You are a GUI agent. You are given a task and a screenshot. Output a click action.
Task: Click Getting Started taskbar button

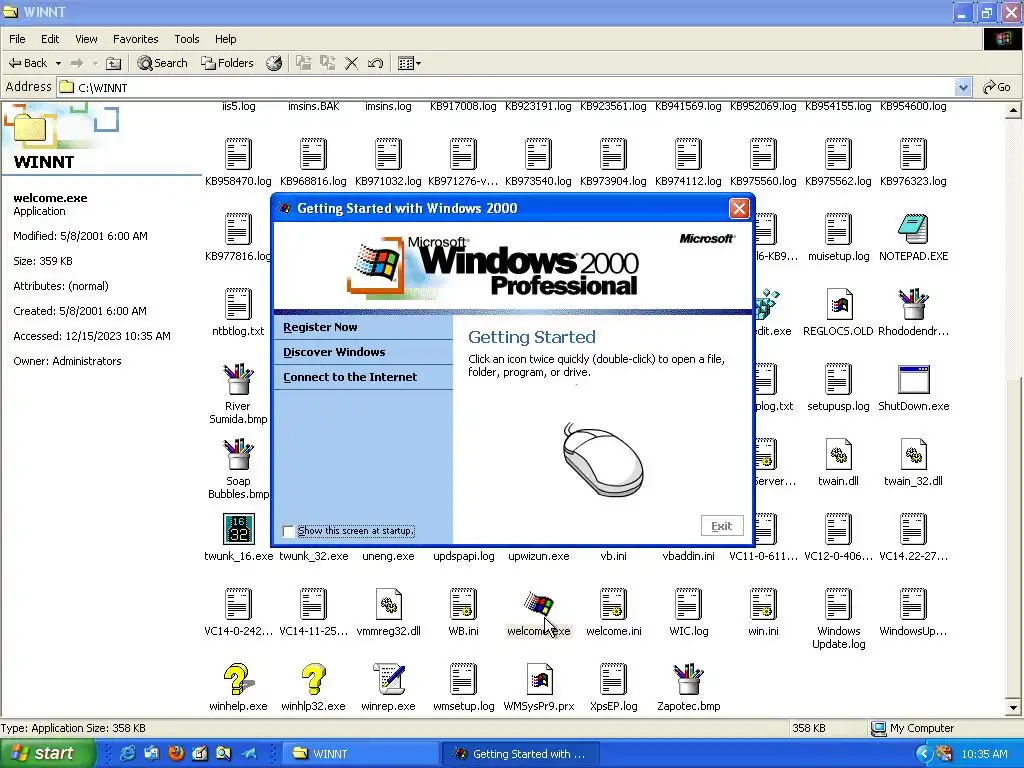tap(520, 754)
